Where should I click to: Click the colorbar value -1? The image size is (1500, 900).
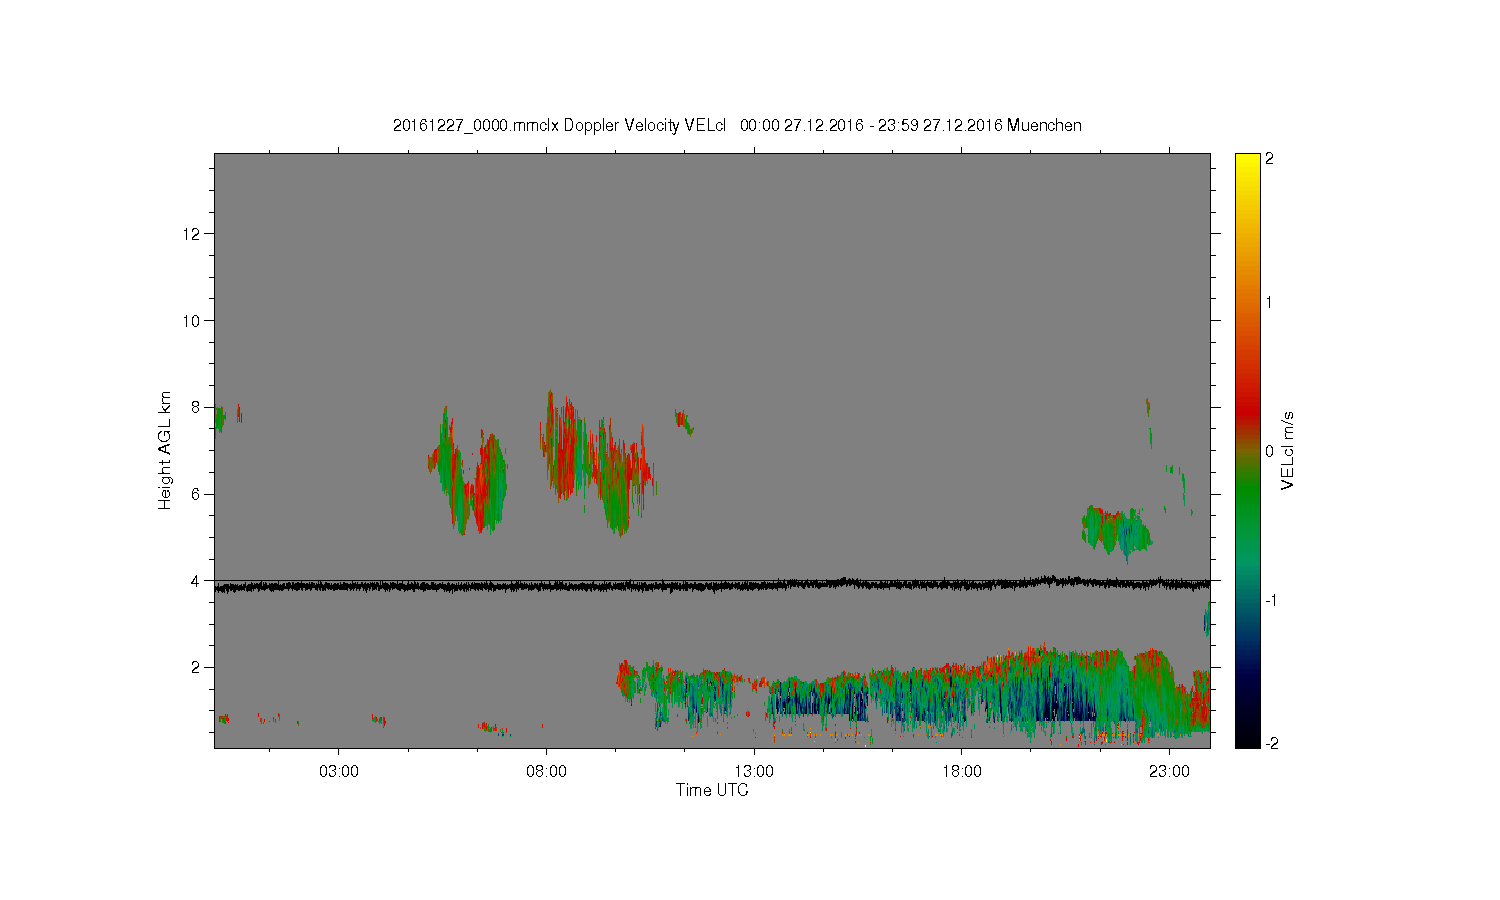coord(1270,600)
